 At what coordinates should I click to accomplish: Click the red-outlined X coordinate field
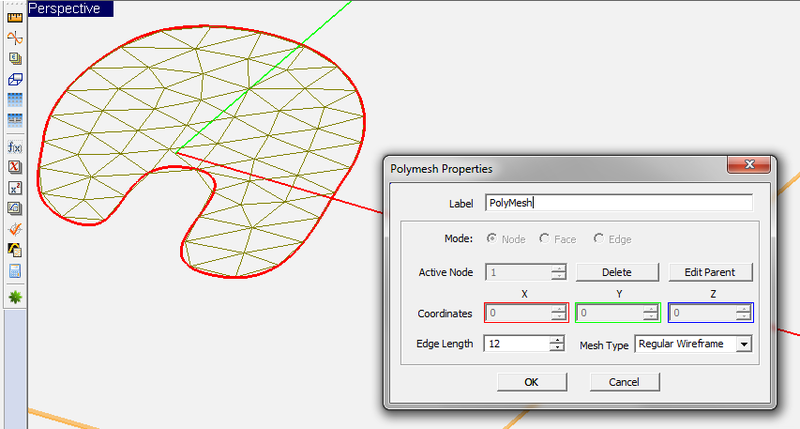tap(526, 313)
